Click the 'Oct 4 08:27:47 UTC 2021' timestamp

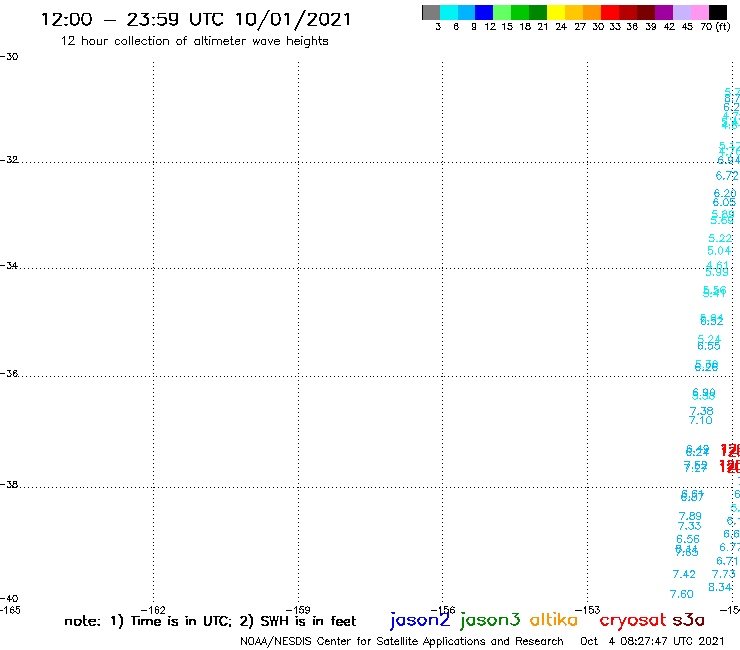(652, 642)
